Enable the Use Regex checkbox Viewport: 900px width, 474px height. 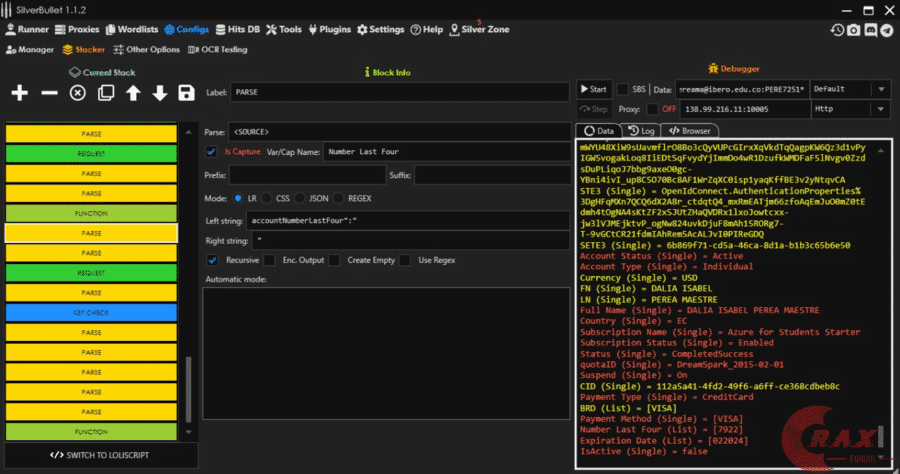(406, 260)
